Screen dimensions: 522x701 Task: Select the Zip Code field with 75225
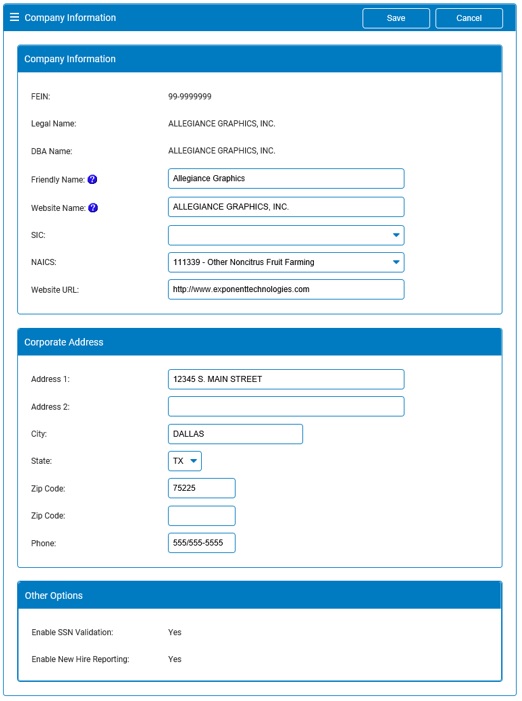202,488
